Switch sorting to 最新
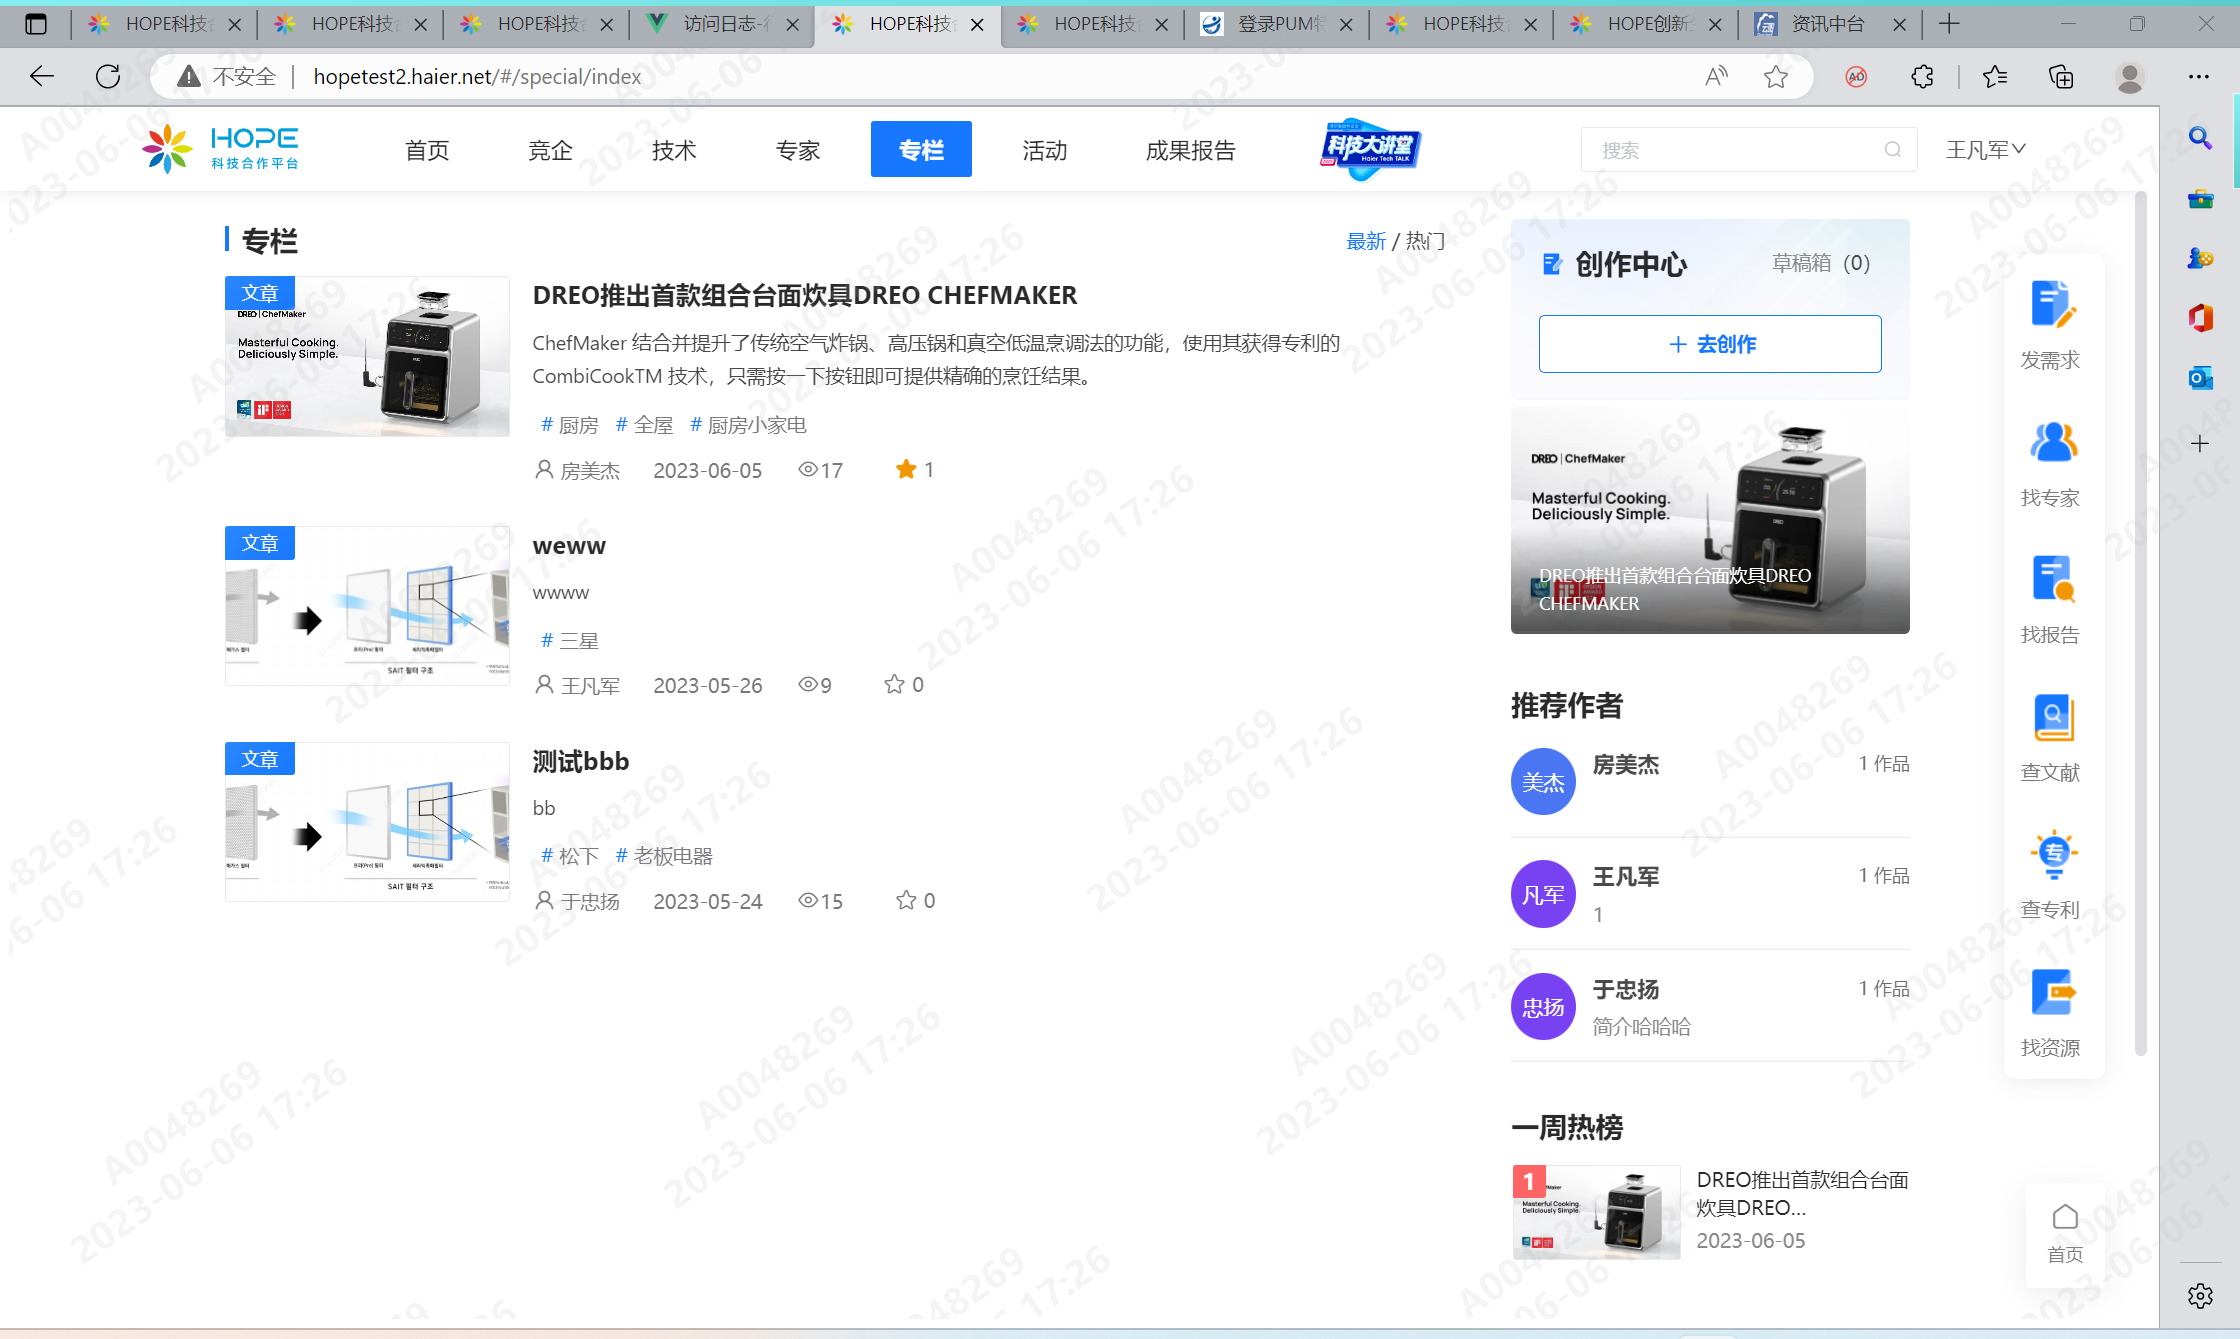 click(1366, 241)
